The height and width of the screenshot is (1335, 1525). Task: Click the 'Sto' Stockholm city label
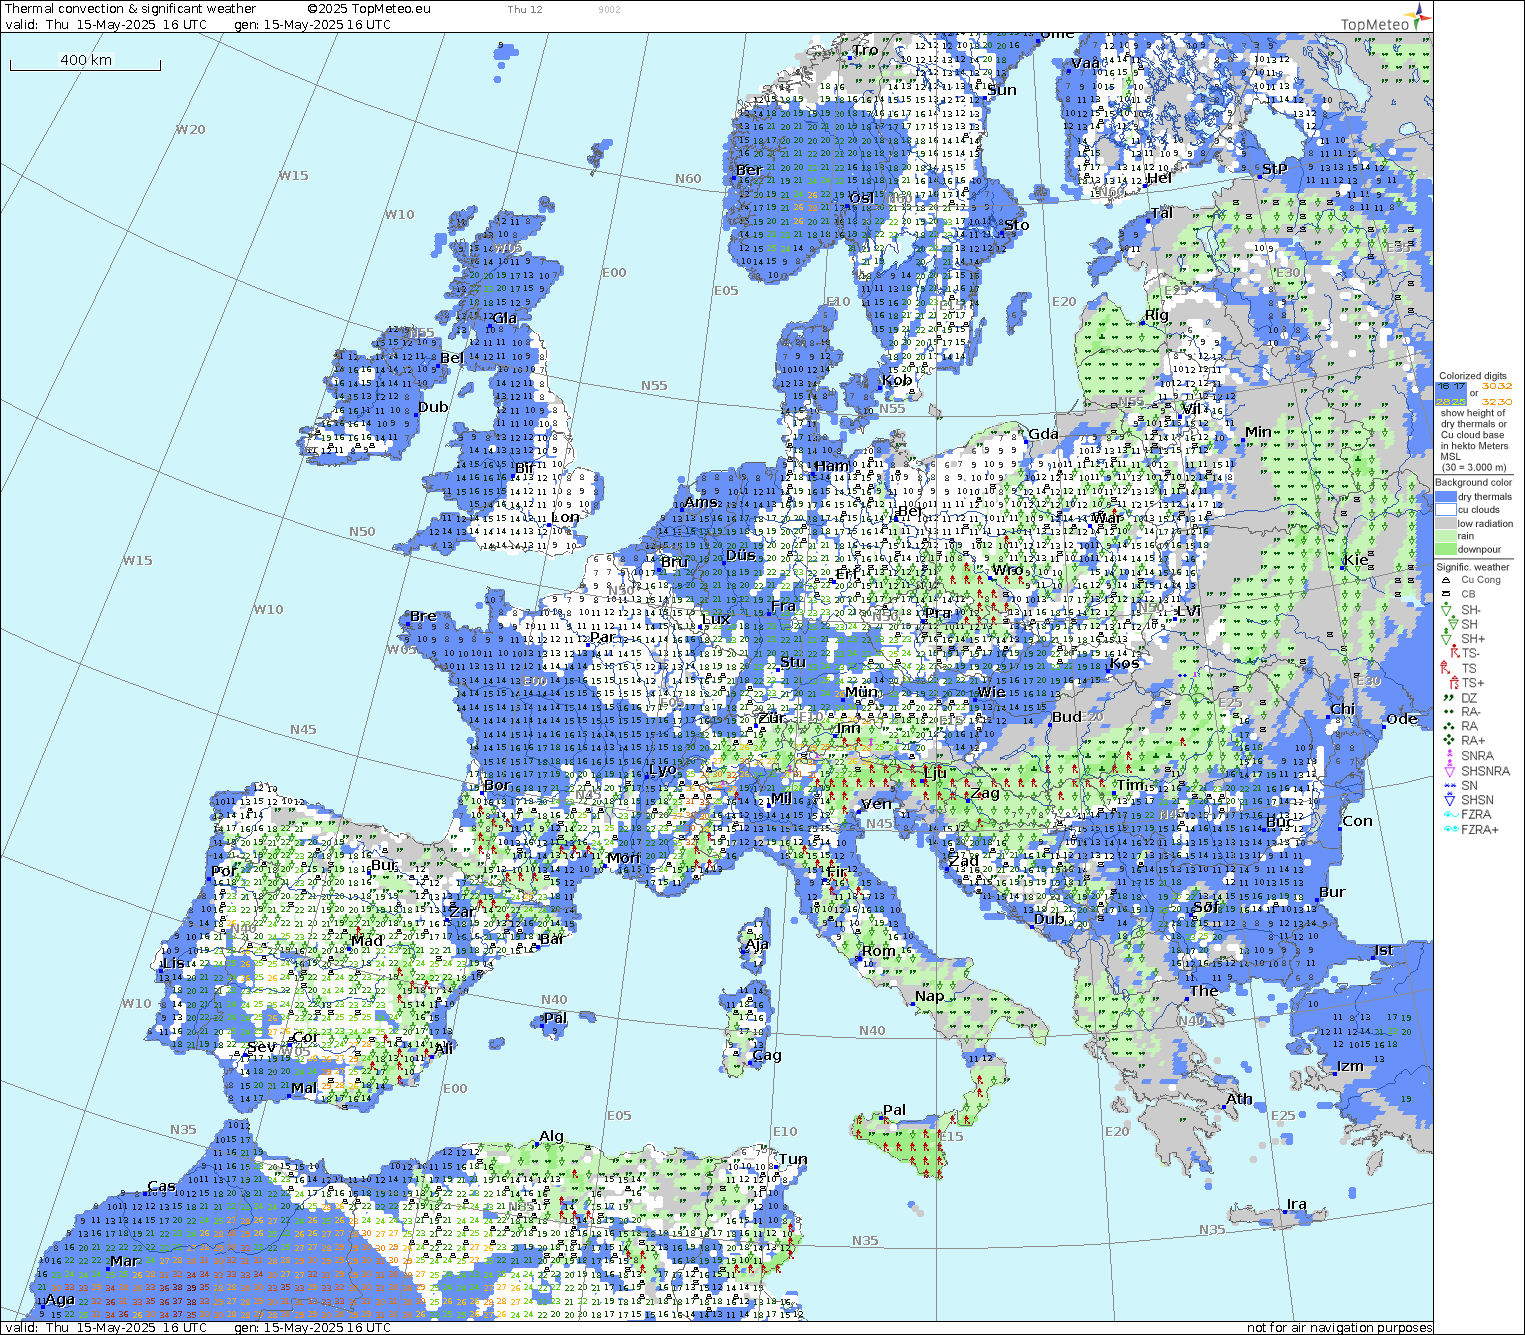(x=1016, y=225)
